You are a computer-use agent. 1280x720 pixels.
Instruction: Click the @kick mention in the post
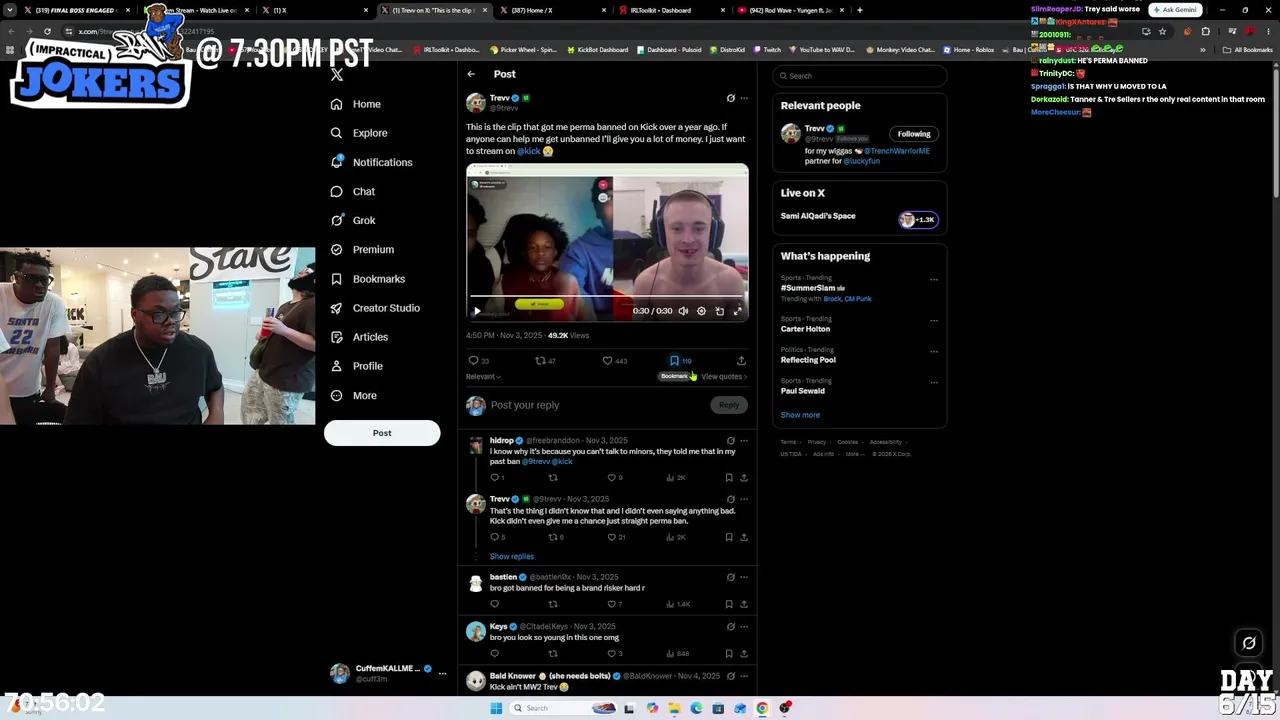528,151
